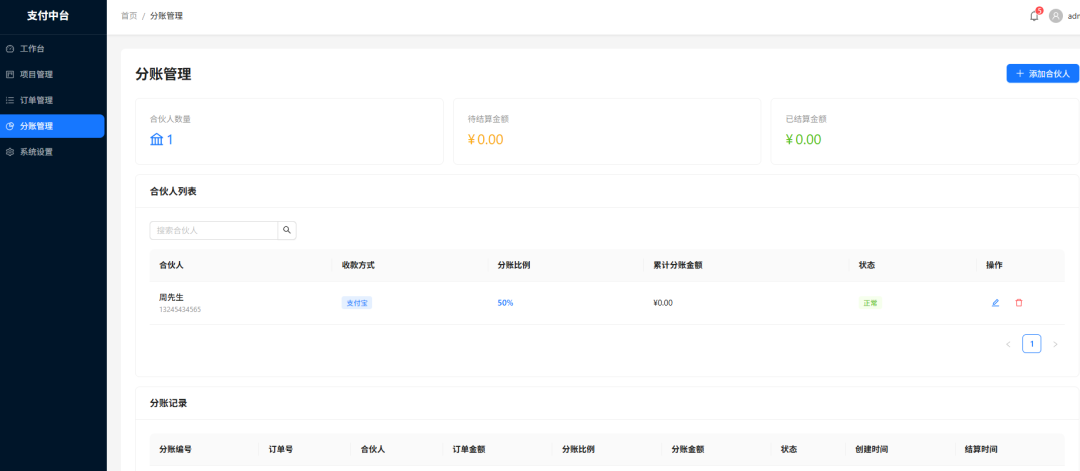Screen dimensions: 1080x471
Task: Click the 系统设置 gear icon
Action: coord(10,152)
